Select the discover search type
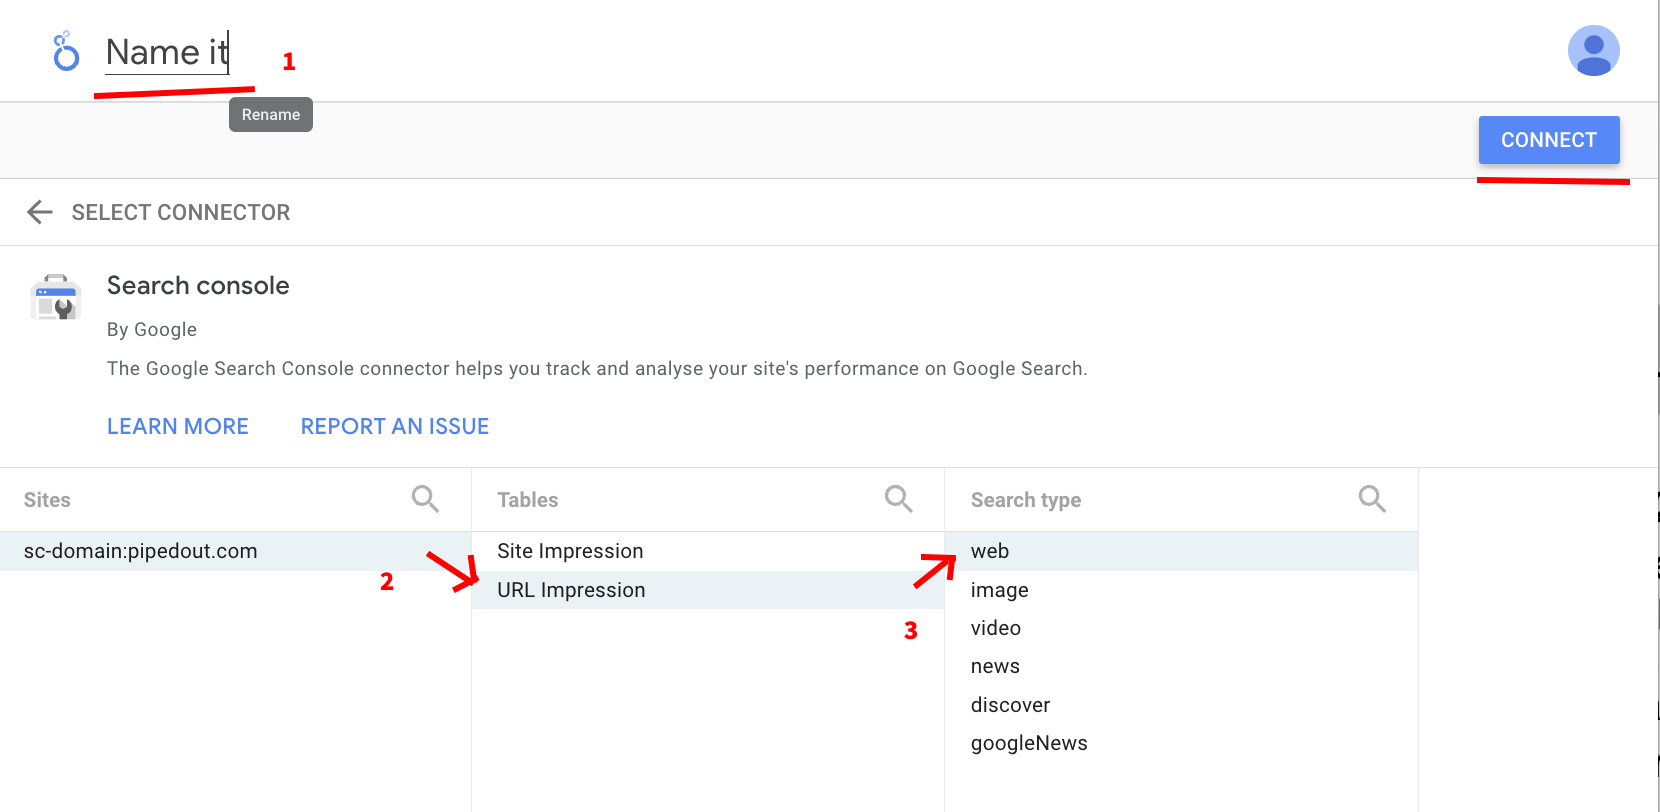1660x812 pixels. (x=1181, y=705)
